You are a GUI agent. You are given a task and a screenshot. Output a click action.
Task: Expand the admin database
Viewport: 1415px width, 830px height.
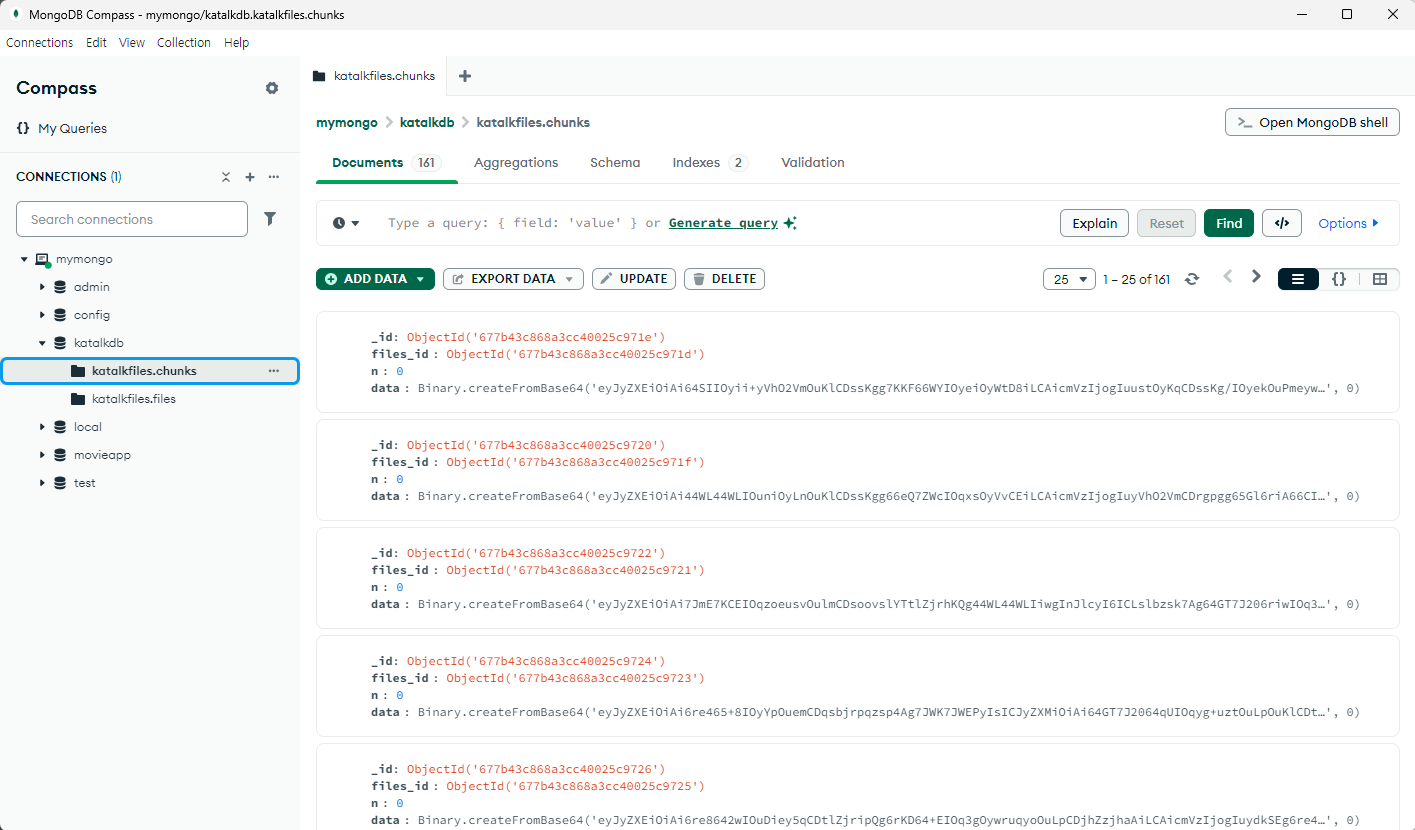42,287
